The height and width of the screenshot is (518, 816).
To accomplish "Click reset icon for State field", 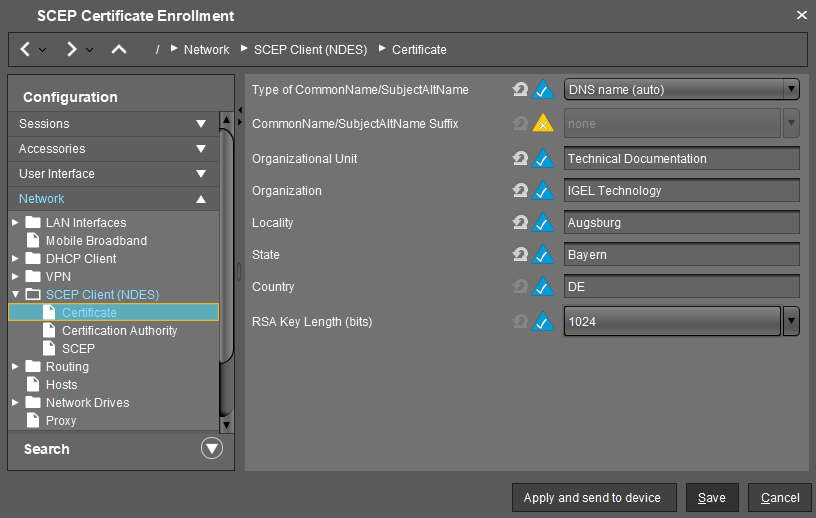I will (x=520, y=255).
